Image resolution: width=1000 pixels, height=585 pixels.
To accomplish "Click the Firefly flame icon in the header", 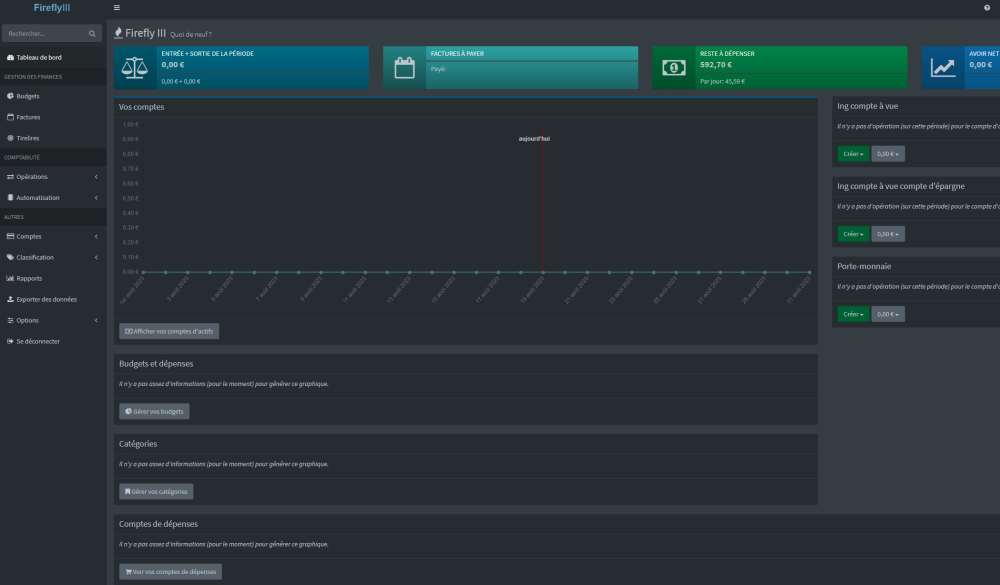I will pos(118,33).
